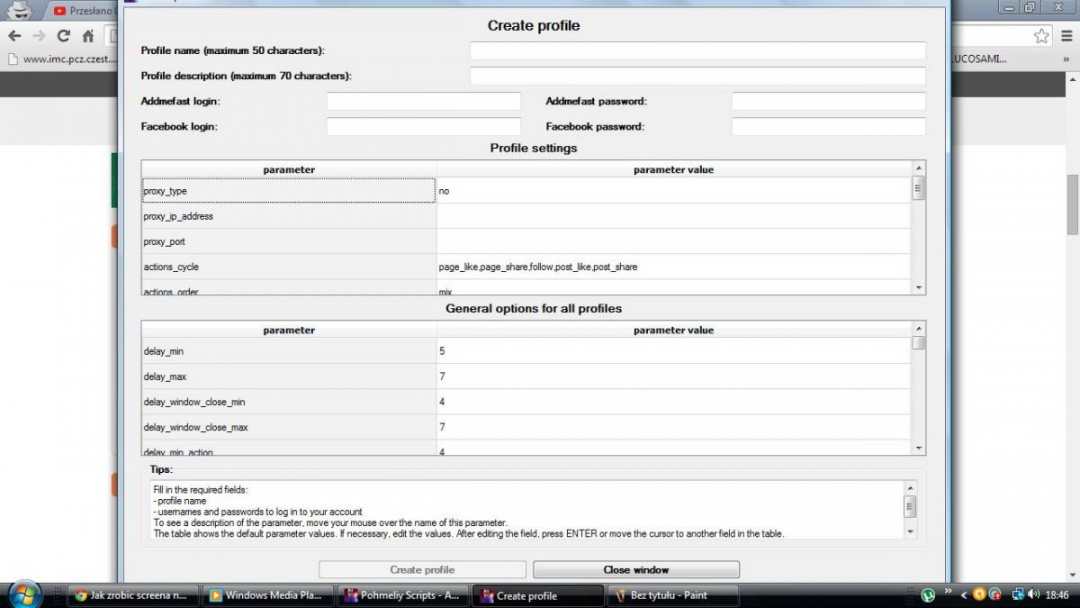Click the Facebook password field

[x=828, y=127]
